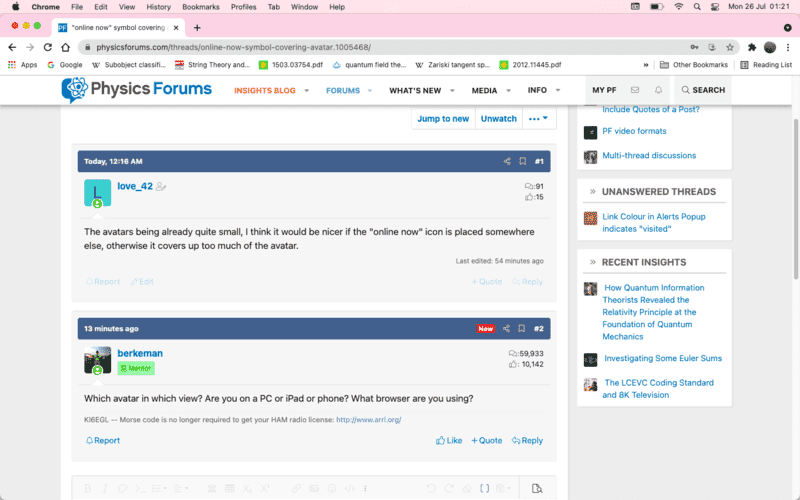Viewport: 800px width, 500px height.
Task: Click the Physics Forums logo
Action: (x=136, y=89)
